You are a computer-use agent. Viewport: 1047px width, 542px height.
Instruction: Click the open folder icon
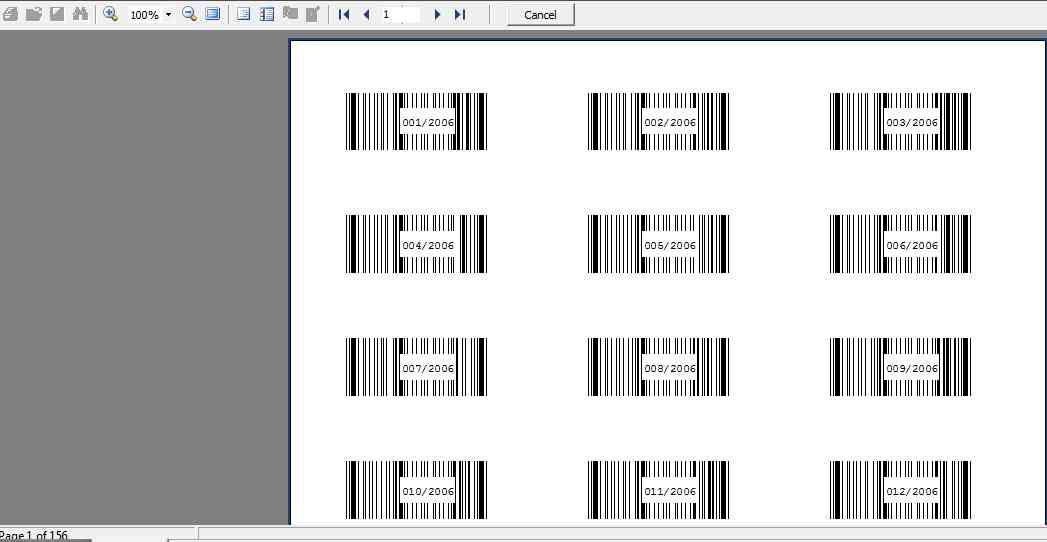[x=33, y=14]
